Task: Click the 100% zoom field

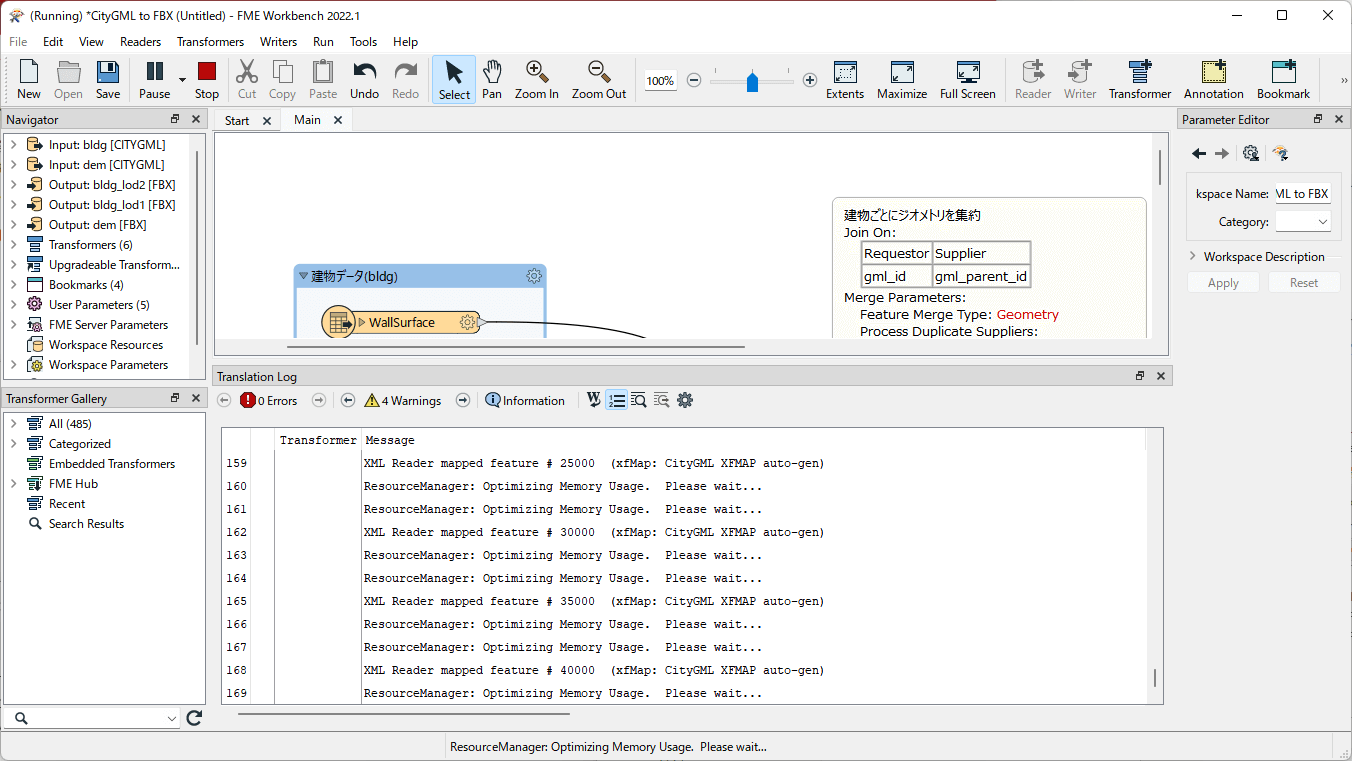Action: pos(660,80)
